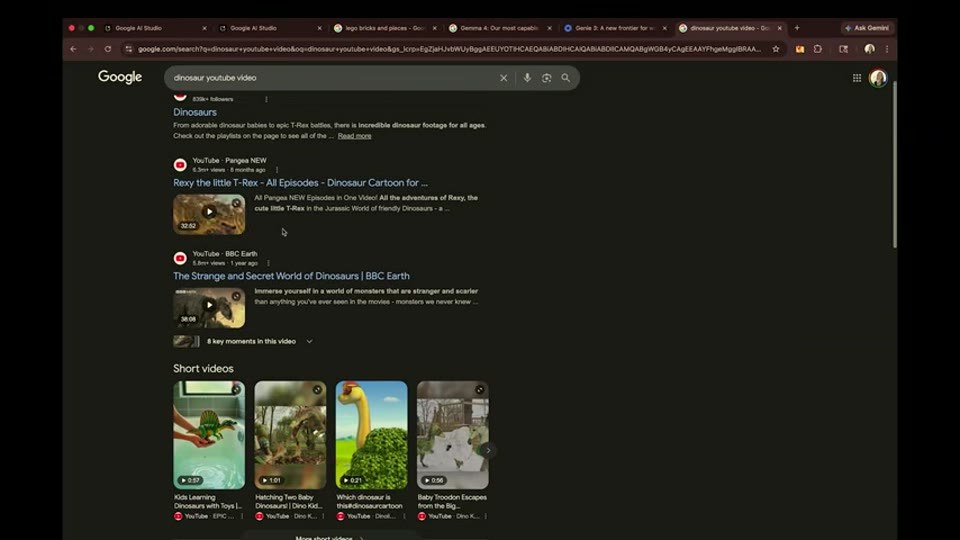Open options for the Which dinosaur is this short

(x=405, y=516)
